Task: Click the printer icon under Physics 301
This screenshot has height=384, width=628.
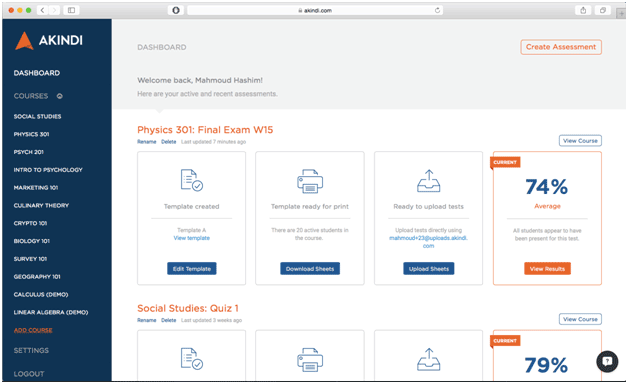Action: click(x=310, y=181)
